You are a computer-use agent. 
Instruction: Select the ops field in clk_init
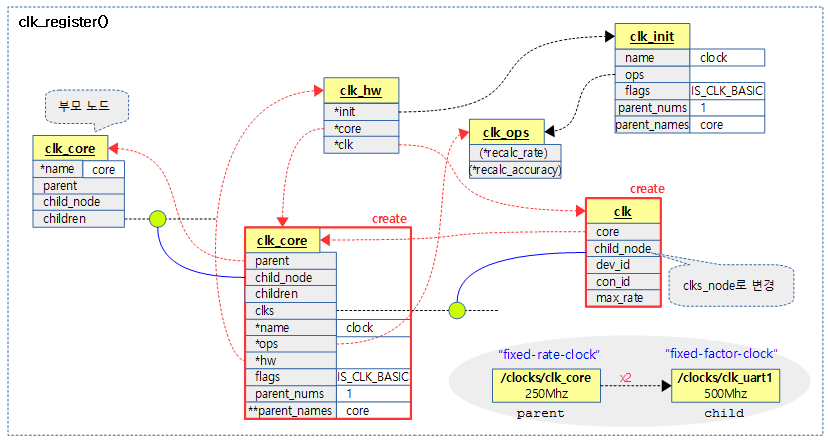pos(652,75)
